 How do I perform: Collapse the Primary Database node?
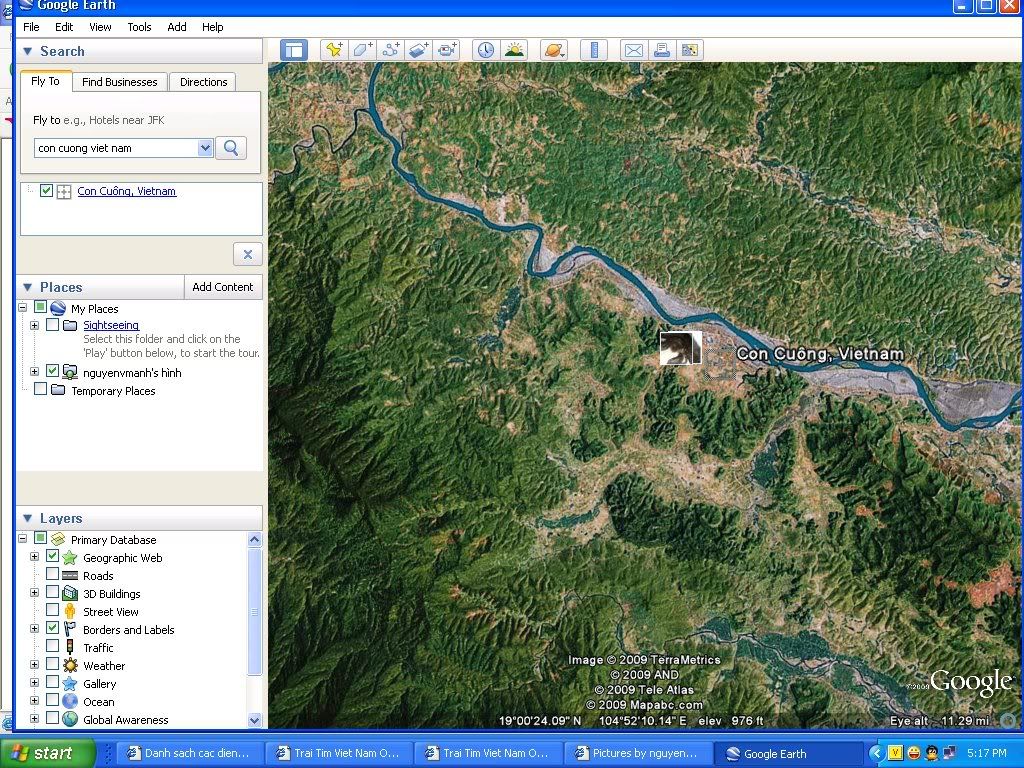click(22, 539)
